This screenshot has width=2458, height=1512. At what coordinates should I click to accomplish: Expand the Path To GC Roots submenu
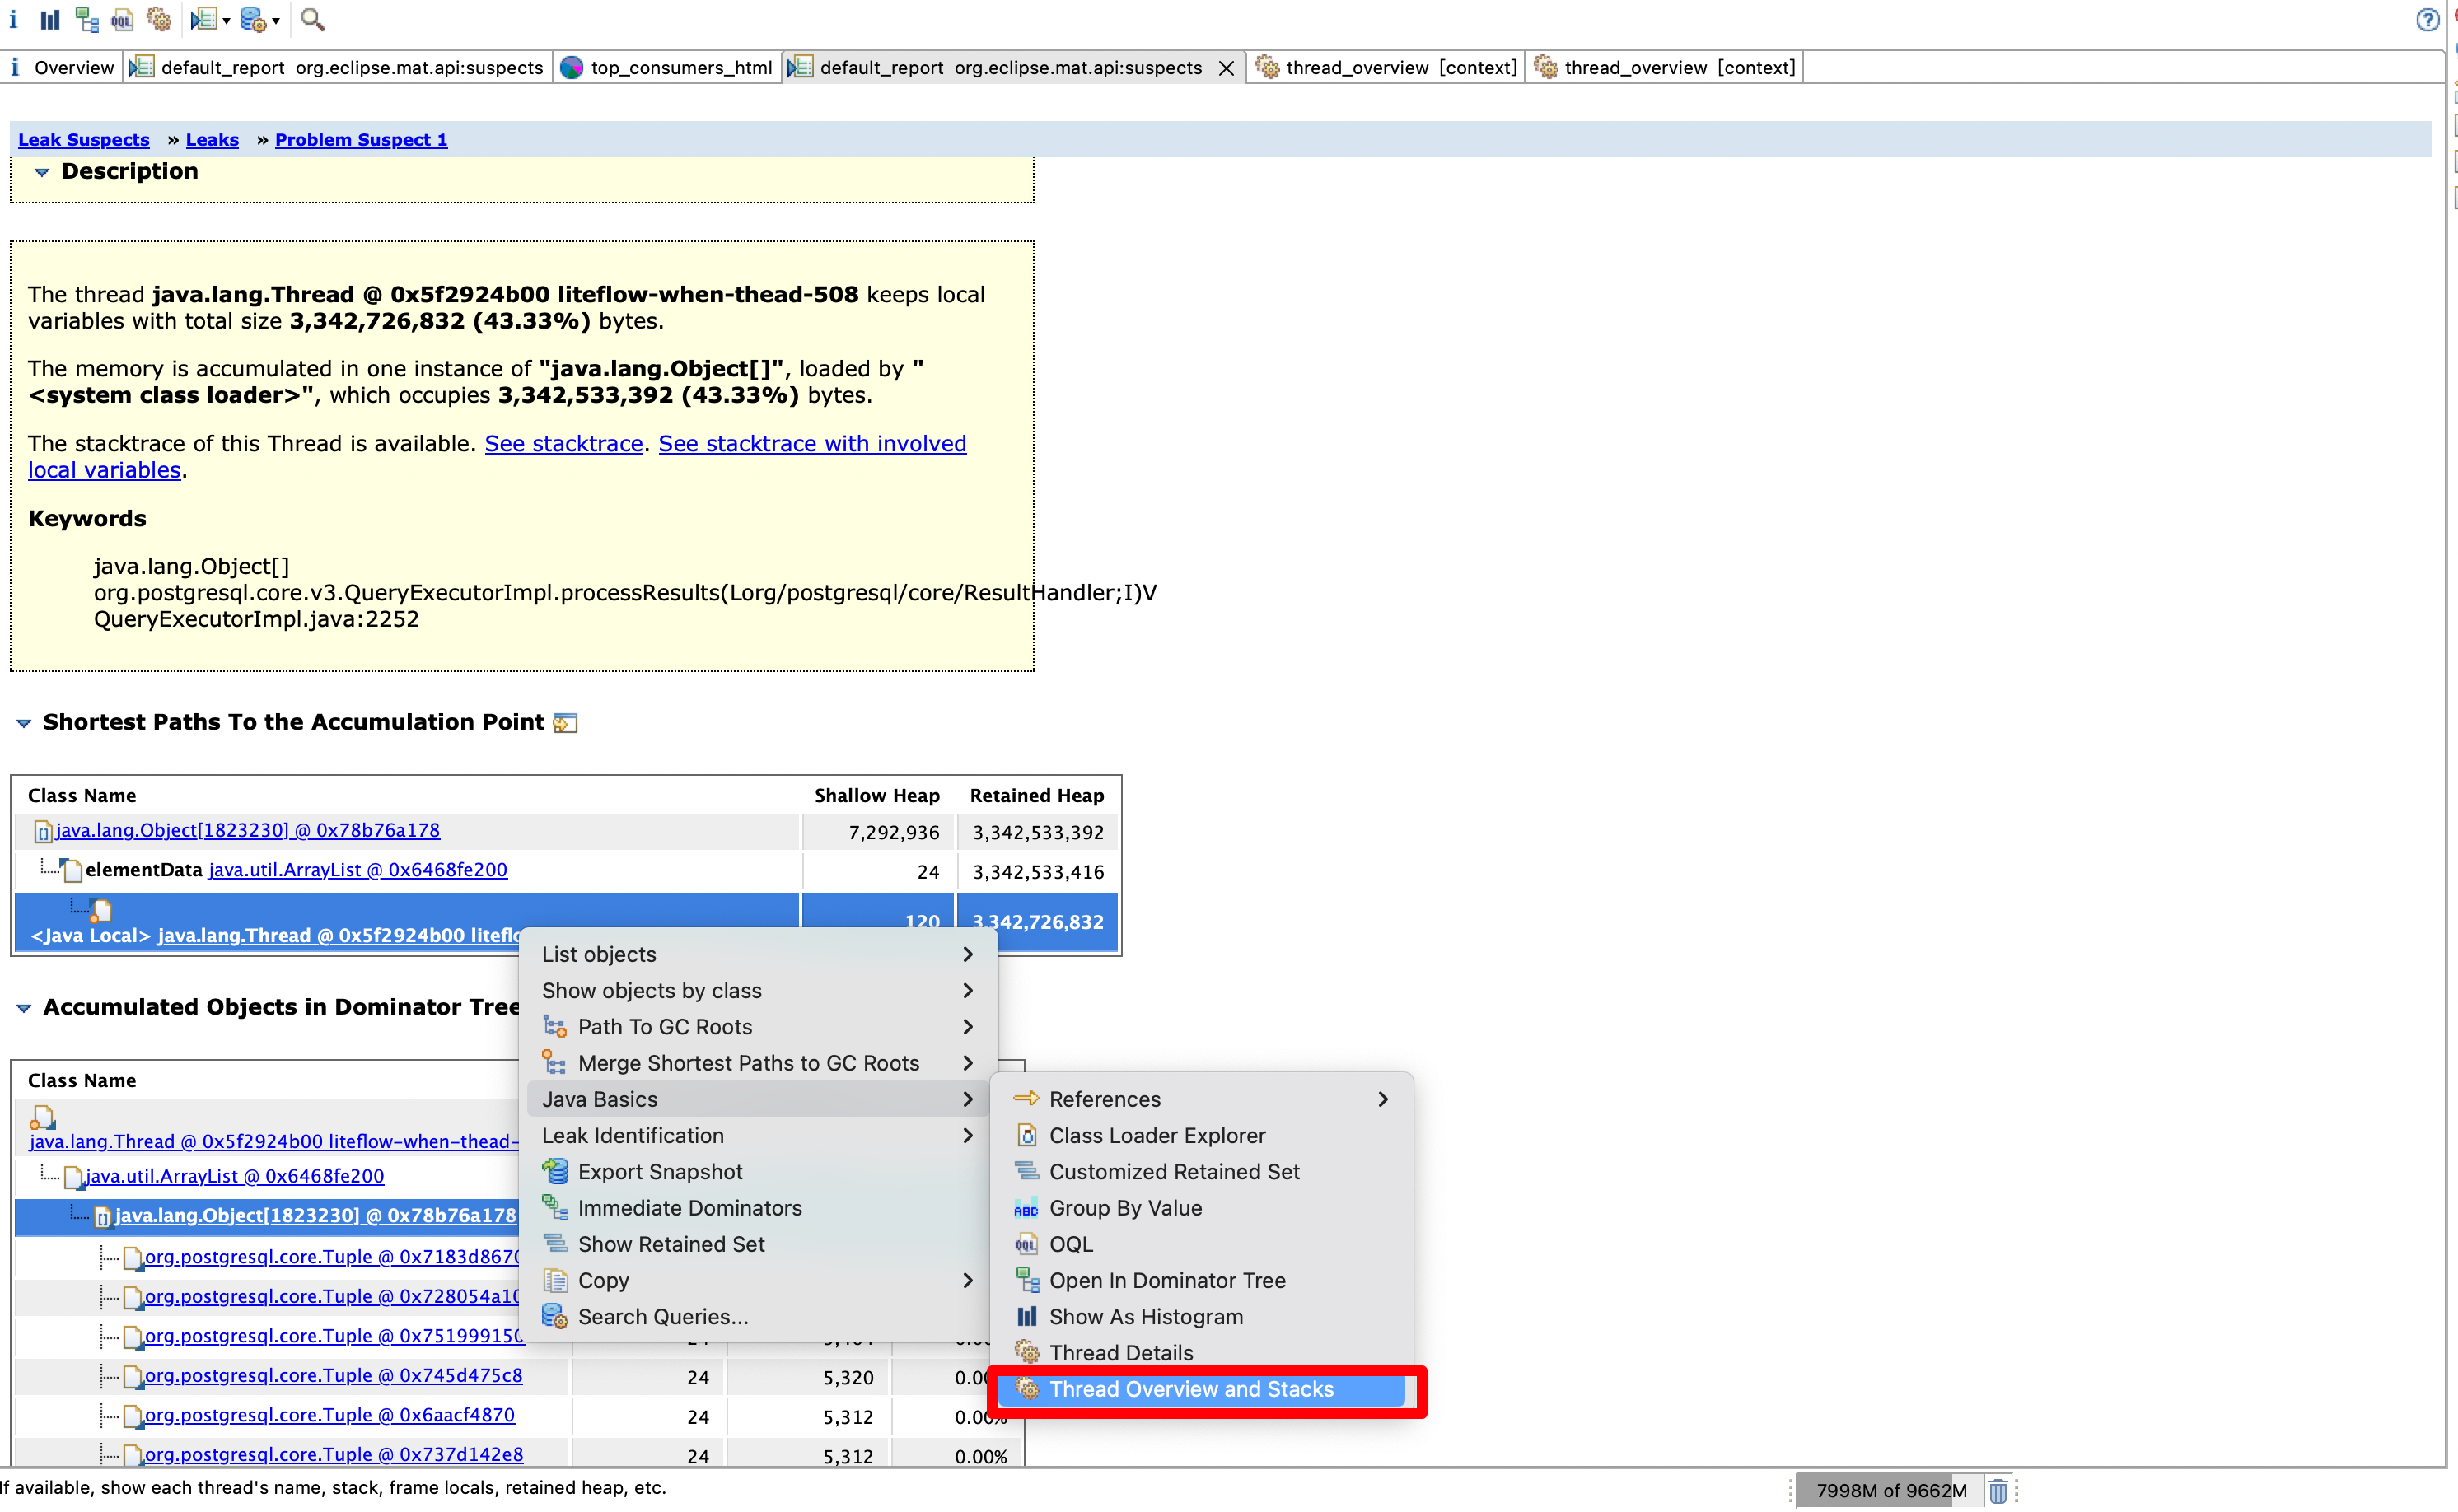coord(757,1027)
